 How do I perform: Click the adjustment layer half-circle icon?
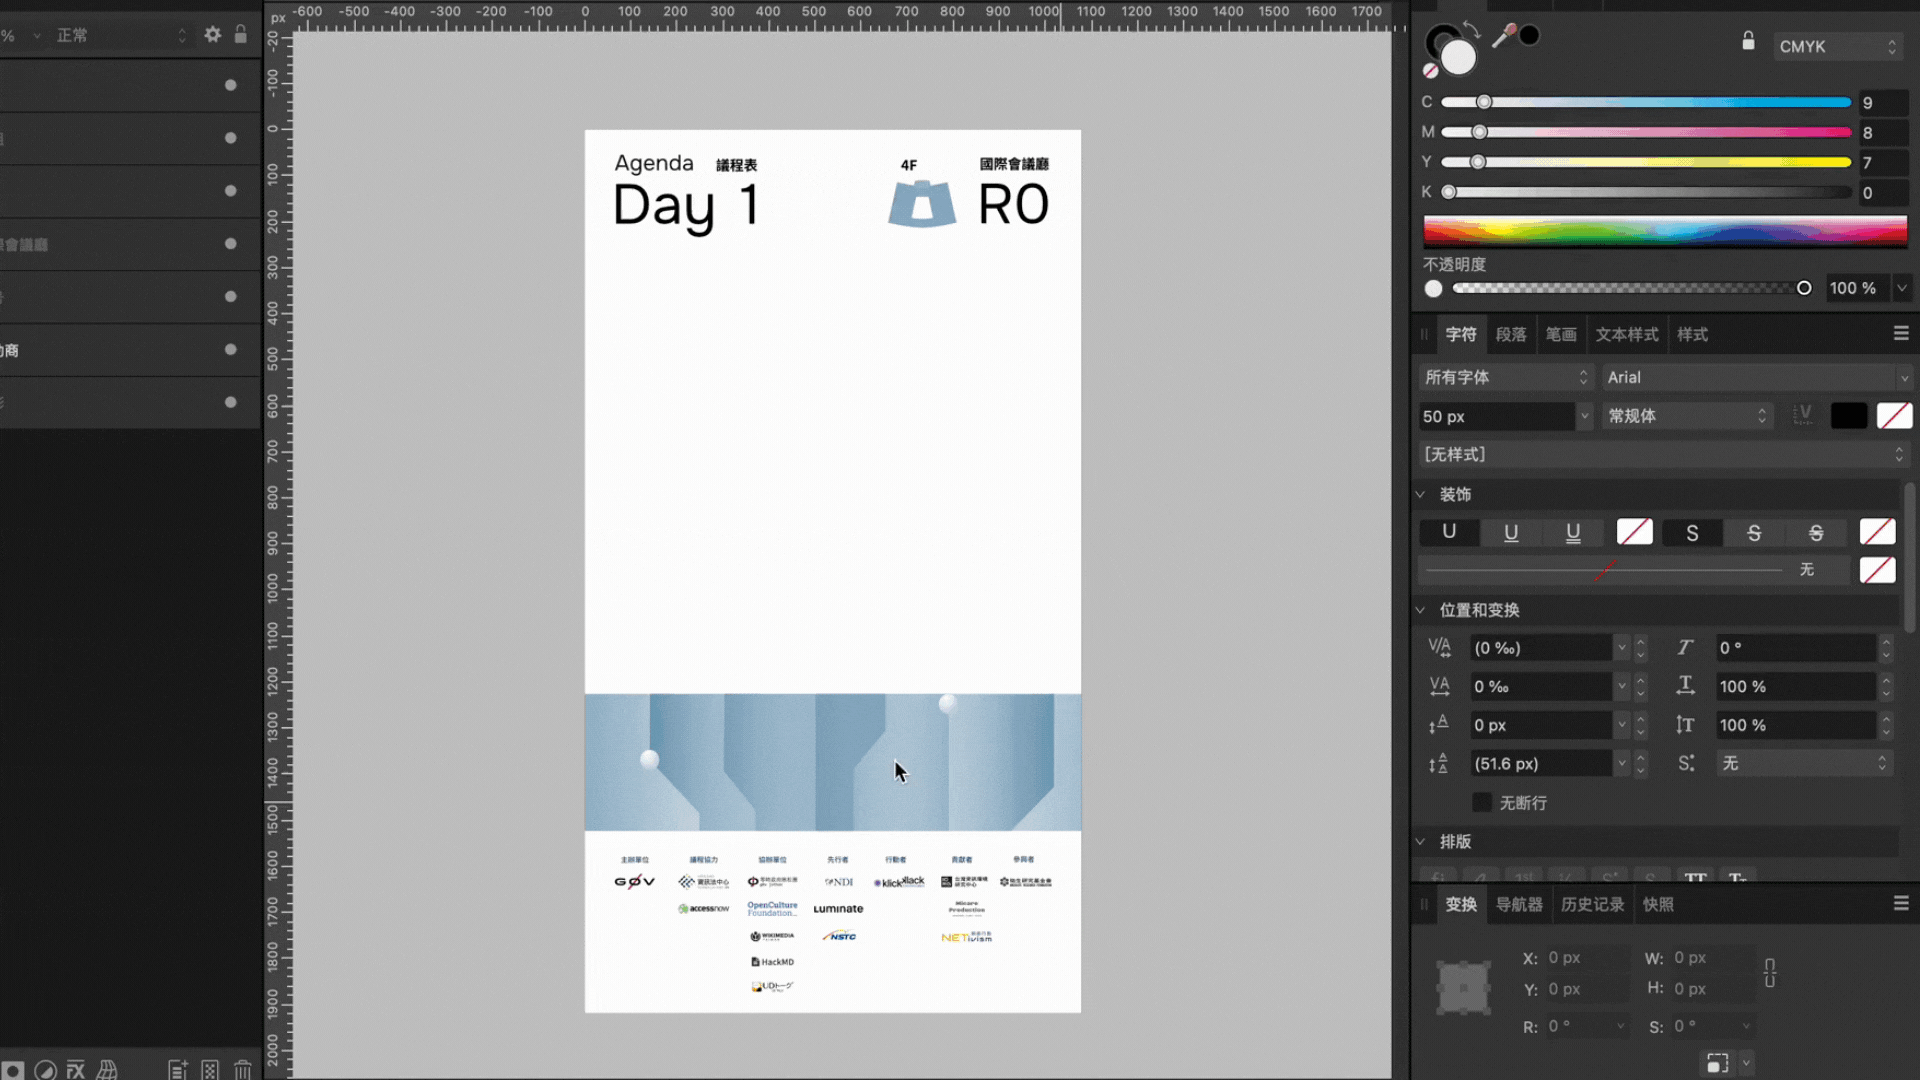pyautogui.click(x=45, y=1070)
